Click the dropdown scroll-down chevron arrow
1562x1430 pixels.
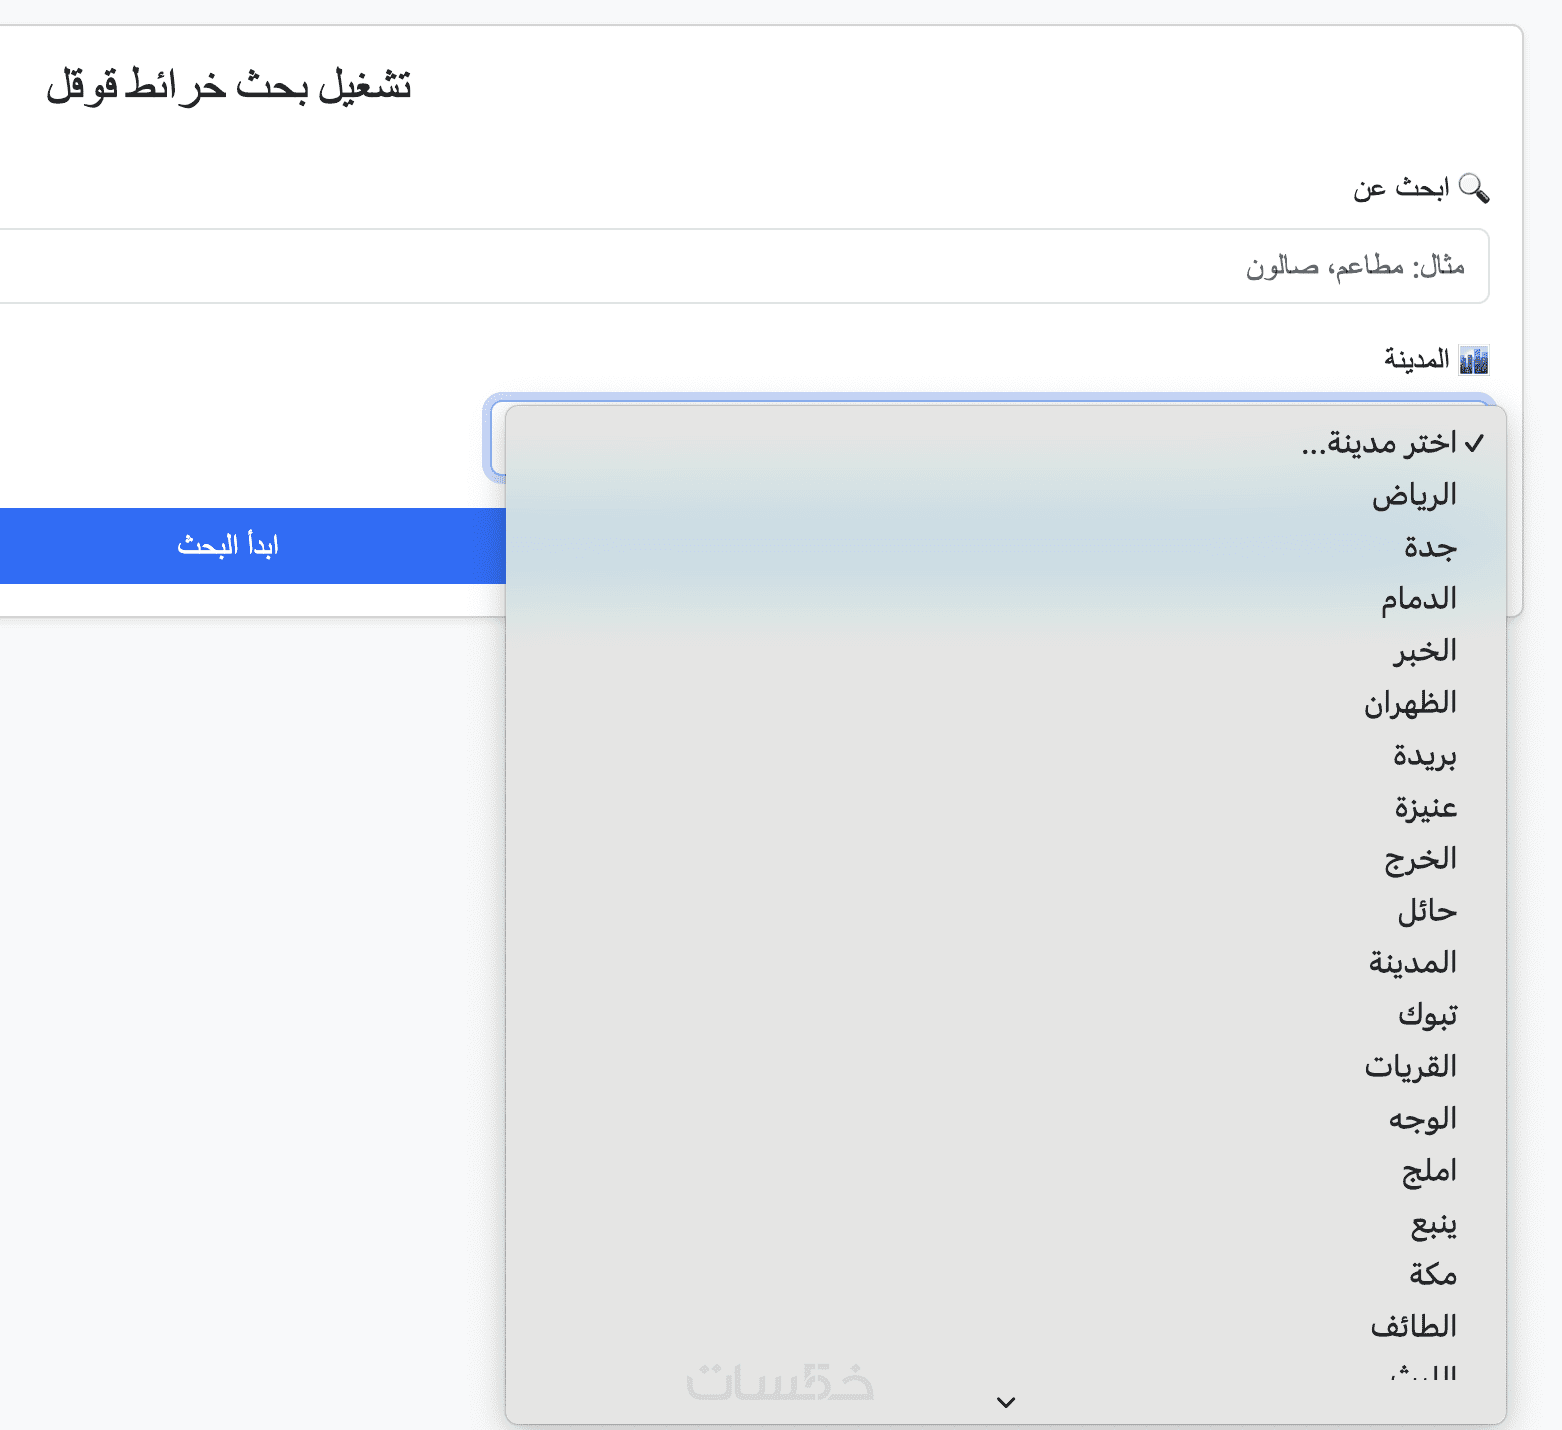point(1006,1402)
